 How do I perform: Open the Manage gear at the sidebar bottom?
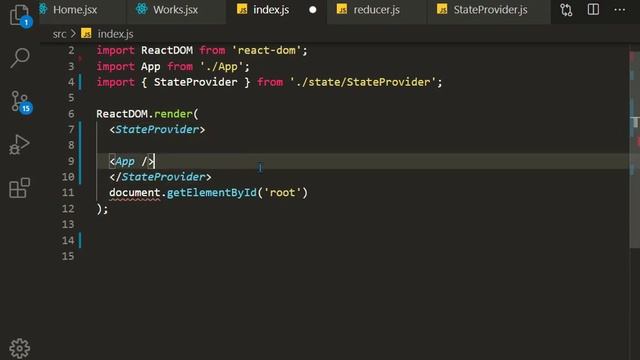pos(19,348)
